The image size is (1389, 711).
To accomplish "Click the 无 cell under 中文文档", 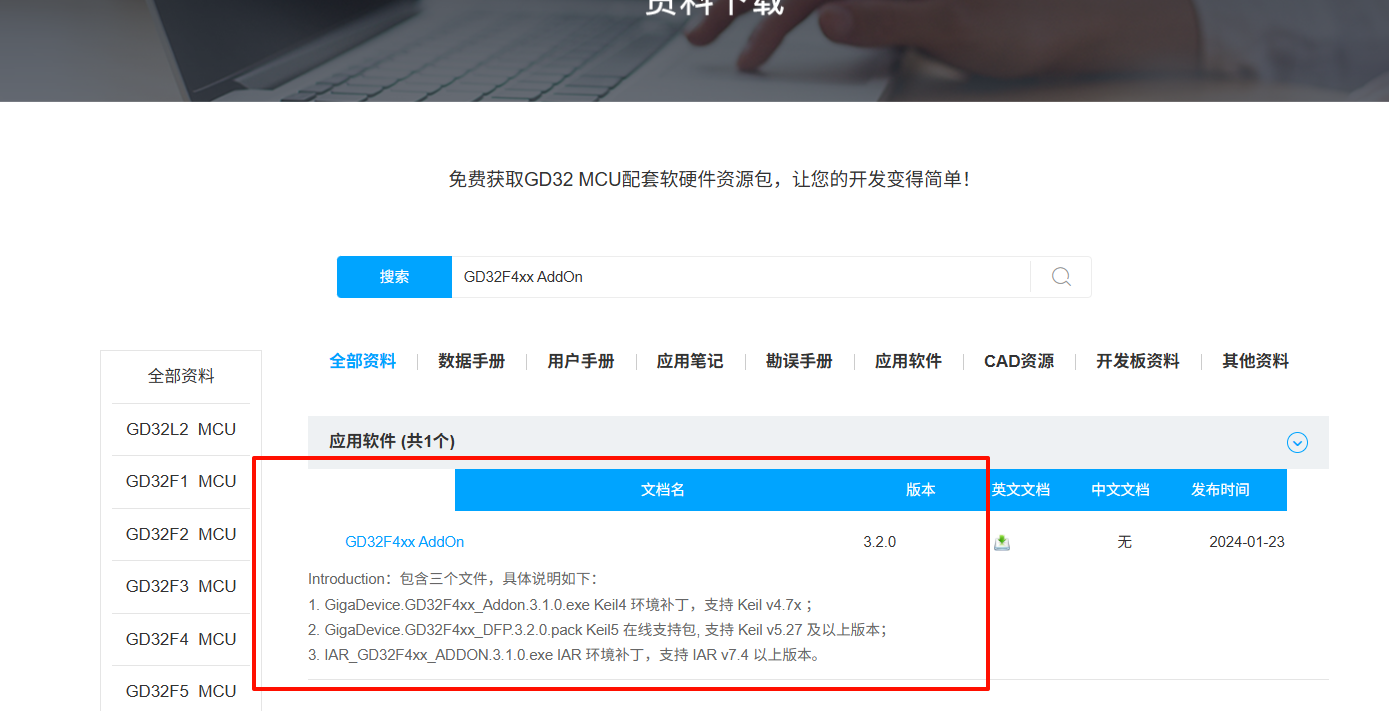I will pos(1124,542).
